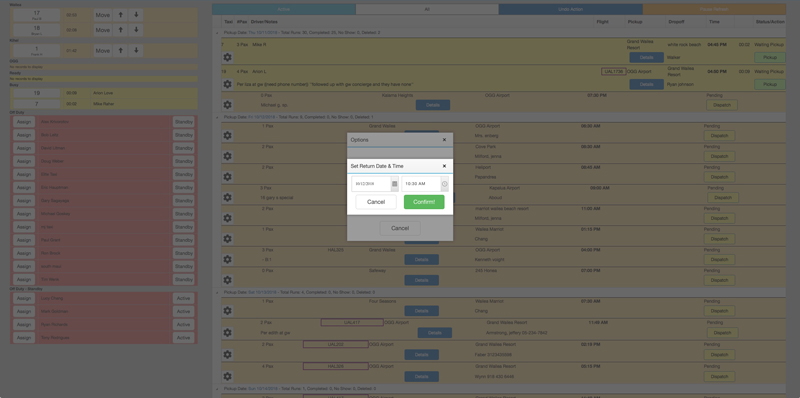
Task: Set Tony Rodrigues to Active
Action: pos(183,338)
